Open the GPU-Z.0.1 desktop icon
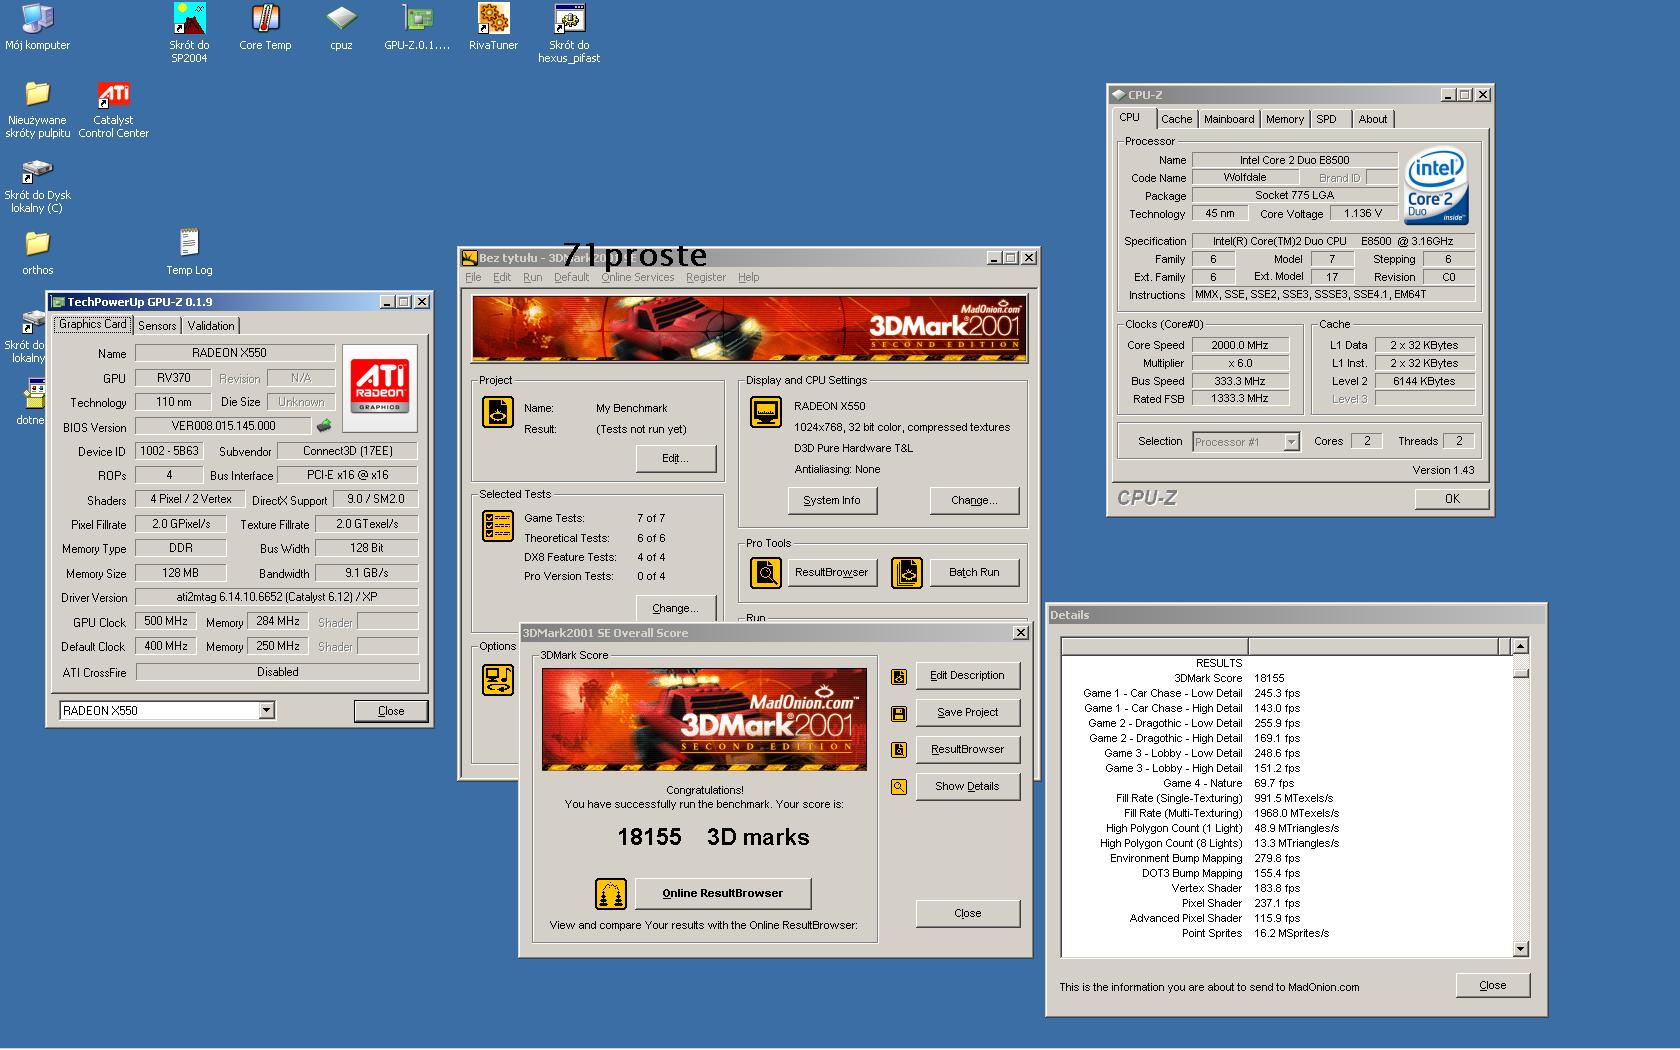Viewport: 1680px width, 1050px height. pos(417,27)
